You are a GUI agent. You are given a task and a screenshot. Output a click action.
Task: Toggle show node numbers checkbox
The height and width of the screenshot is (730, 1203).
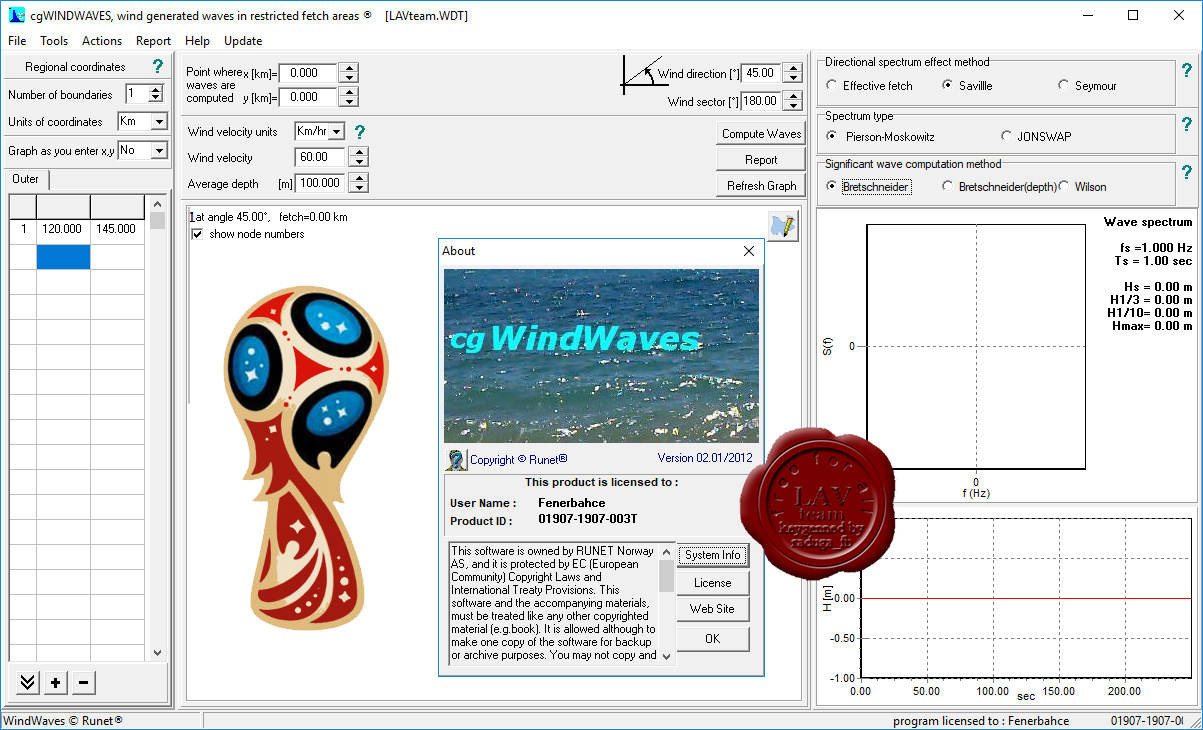coord(197,234)
